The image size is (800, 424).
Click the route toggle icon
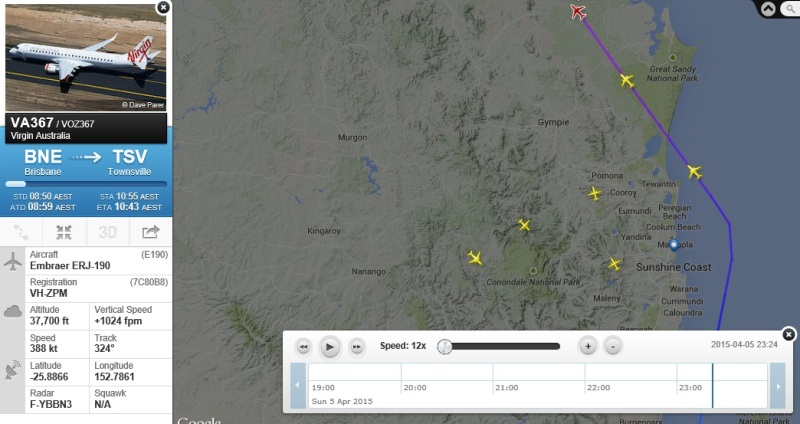(21, 233)
